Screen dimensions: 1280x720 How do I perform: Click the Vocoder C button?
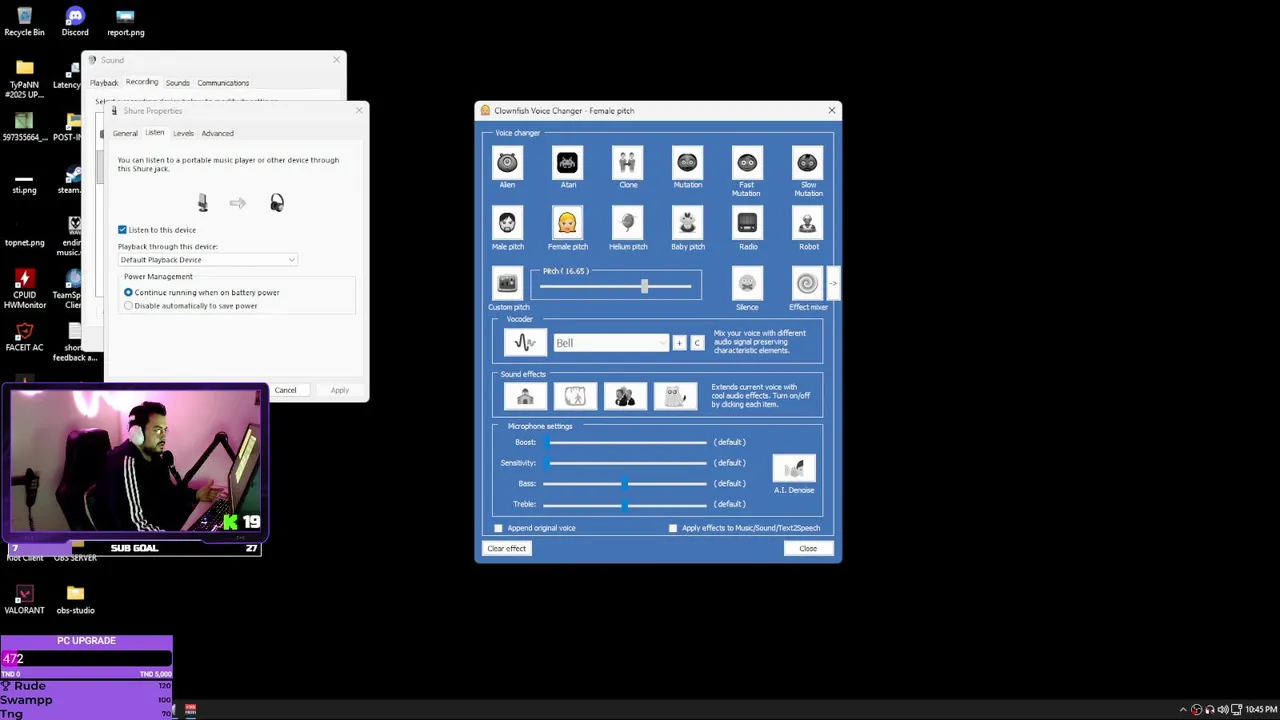[697, 343]
